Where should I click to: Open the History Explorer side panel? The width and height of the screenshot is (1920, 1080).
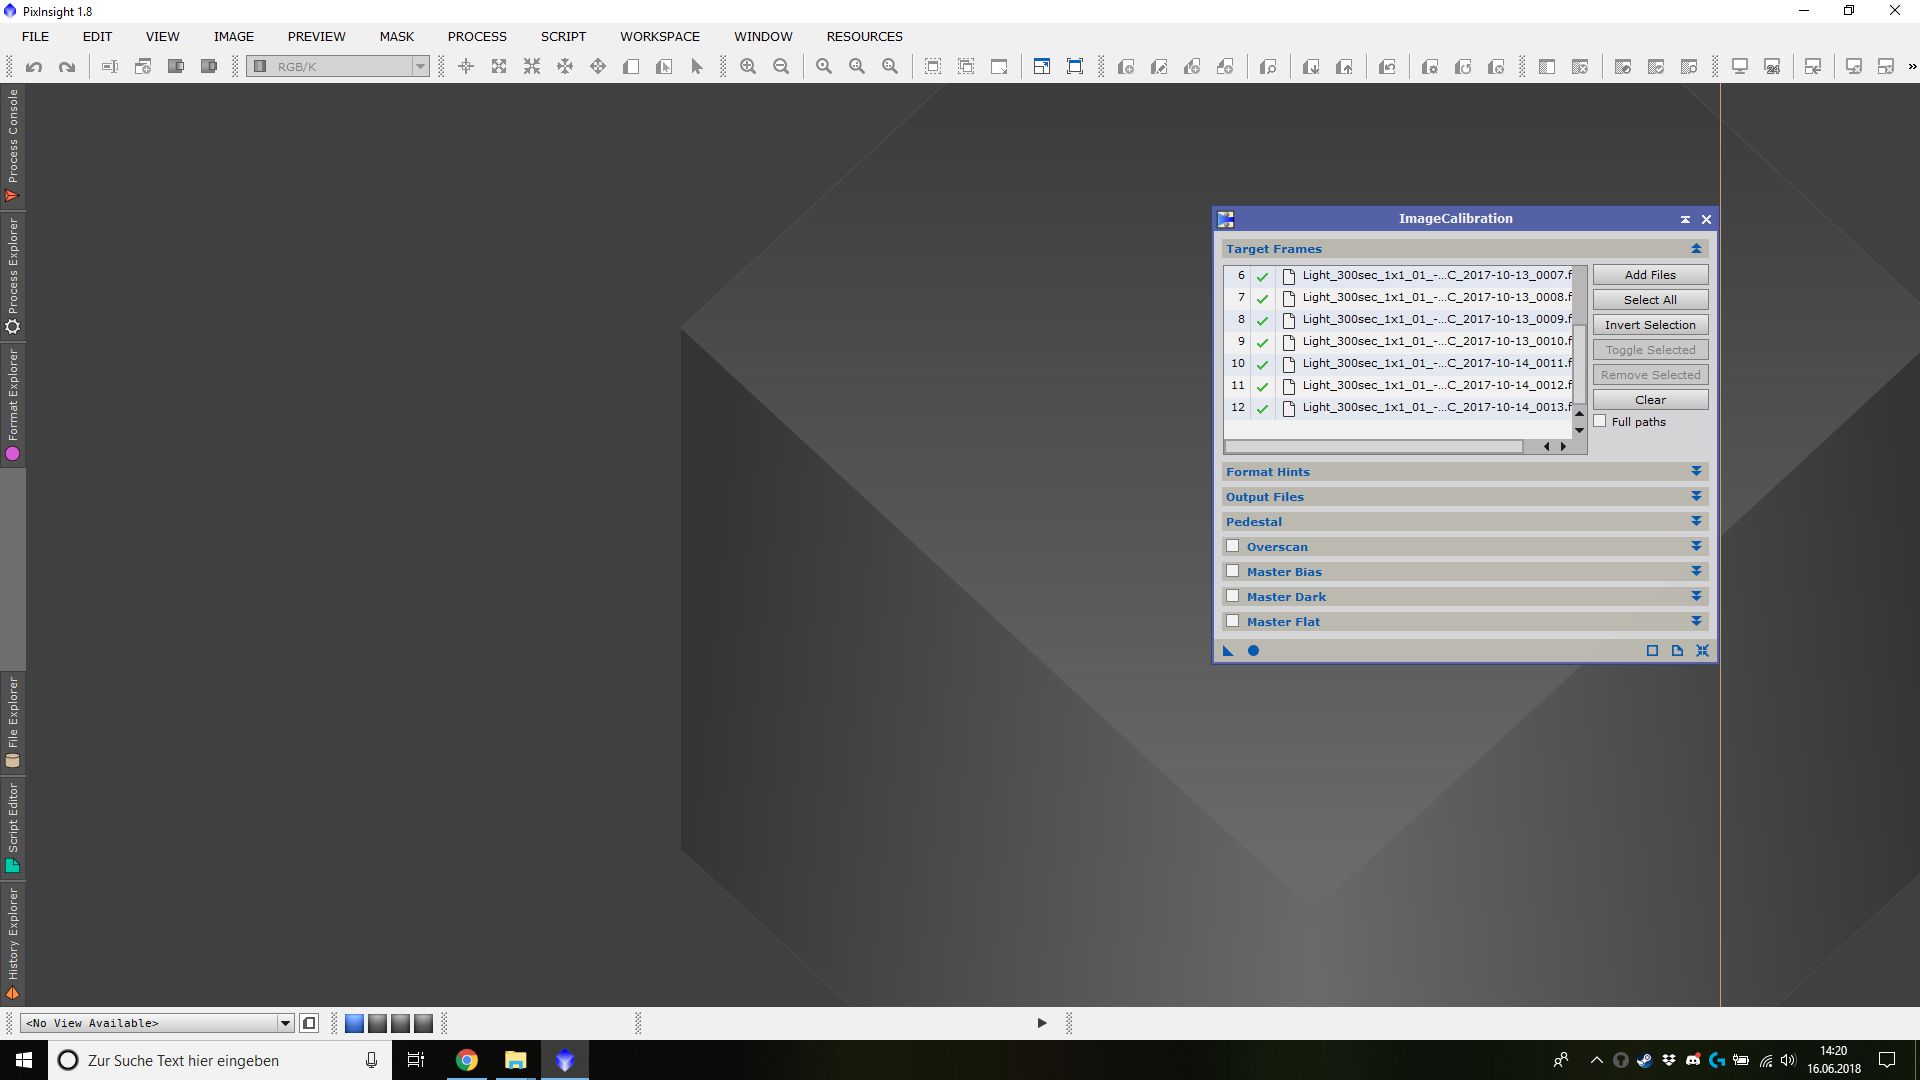pos(13,943)
